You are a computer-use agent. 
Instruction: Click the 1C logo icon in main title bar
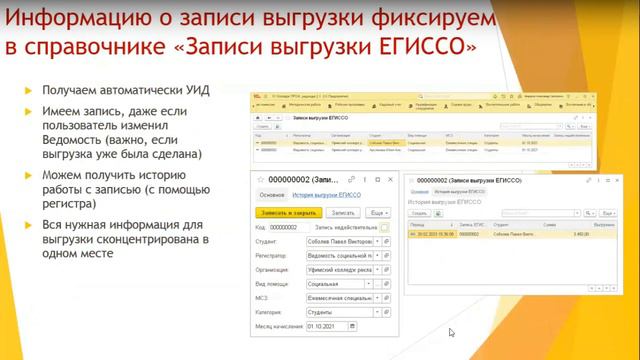(x=257, y=96)
